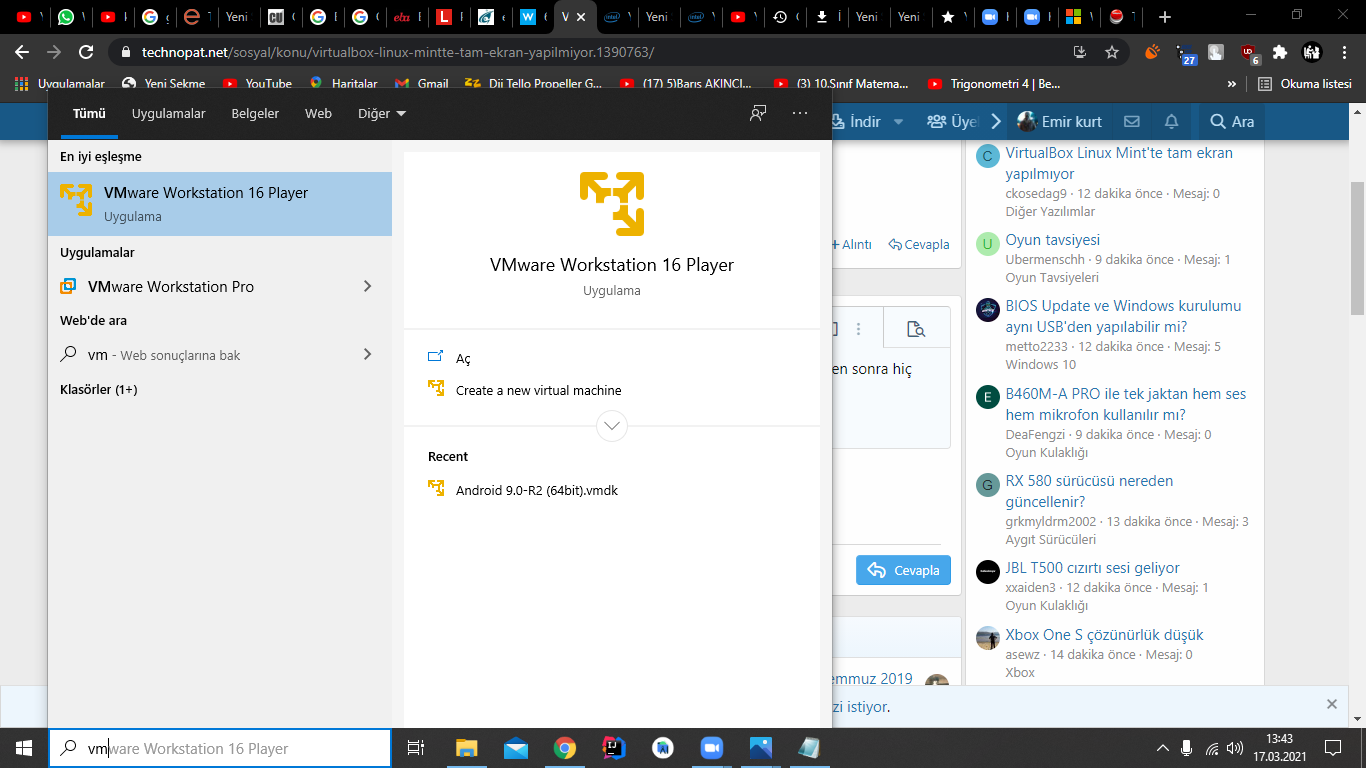Open the Oyun tavsiyesi thread link

(1053, 240)
